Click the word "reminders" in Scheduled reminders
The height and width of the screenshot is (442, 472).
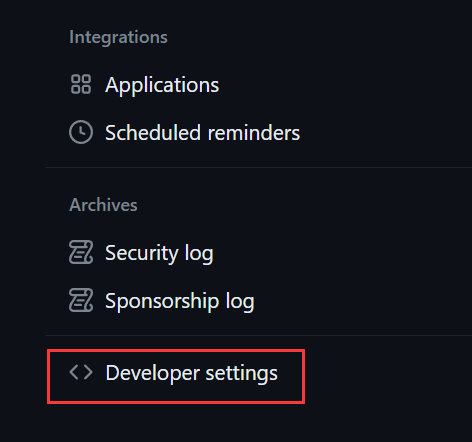click(x=254, y=133)
